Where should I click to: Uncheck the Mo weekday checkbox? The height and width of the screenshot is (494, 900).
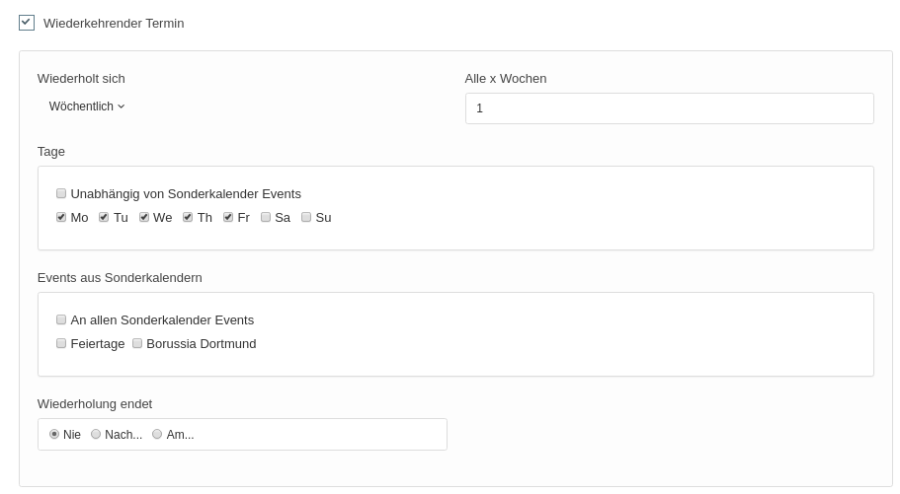tap(62, 217)
